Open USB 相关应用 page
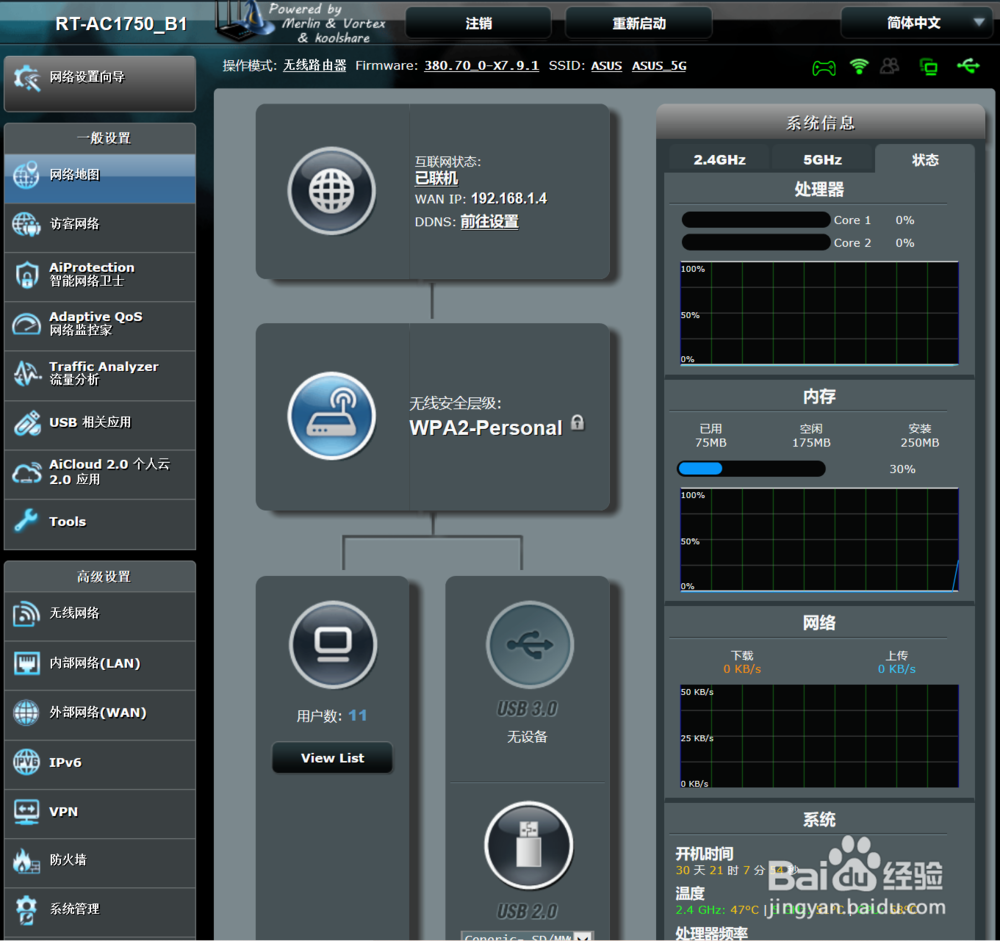The width and height of the screenshot is (1000, 941). coord(99,425)
